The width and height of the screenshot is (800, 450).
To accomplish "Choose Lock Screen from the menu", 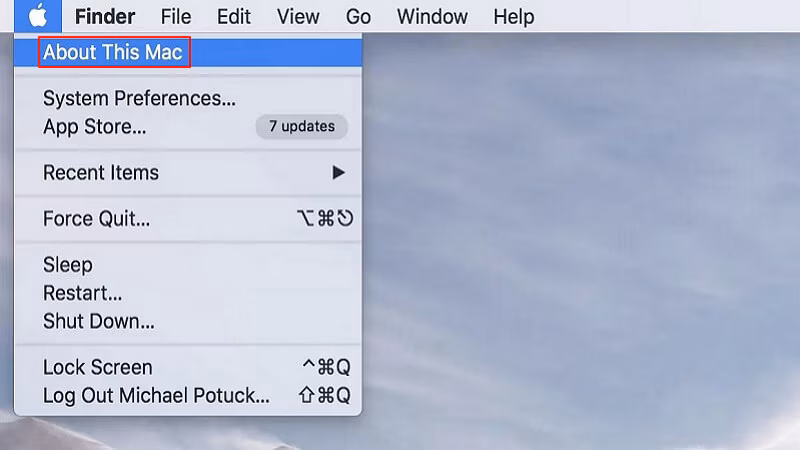I will [188, 367].
